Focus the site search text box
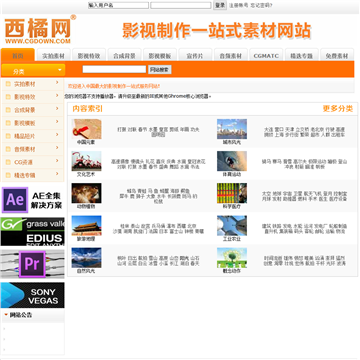Viewport: 360px width, 360px height. pyautogui.click(x=114, y=69)
